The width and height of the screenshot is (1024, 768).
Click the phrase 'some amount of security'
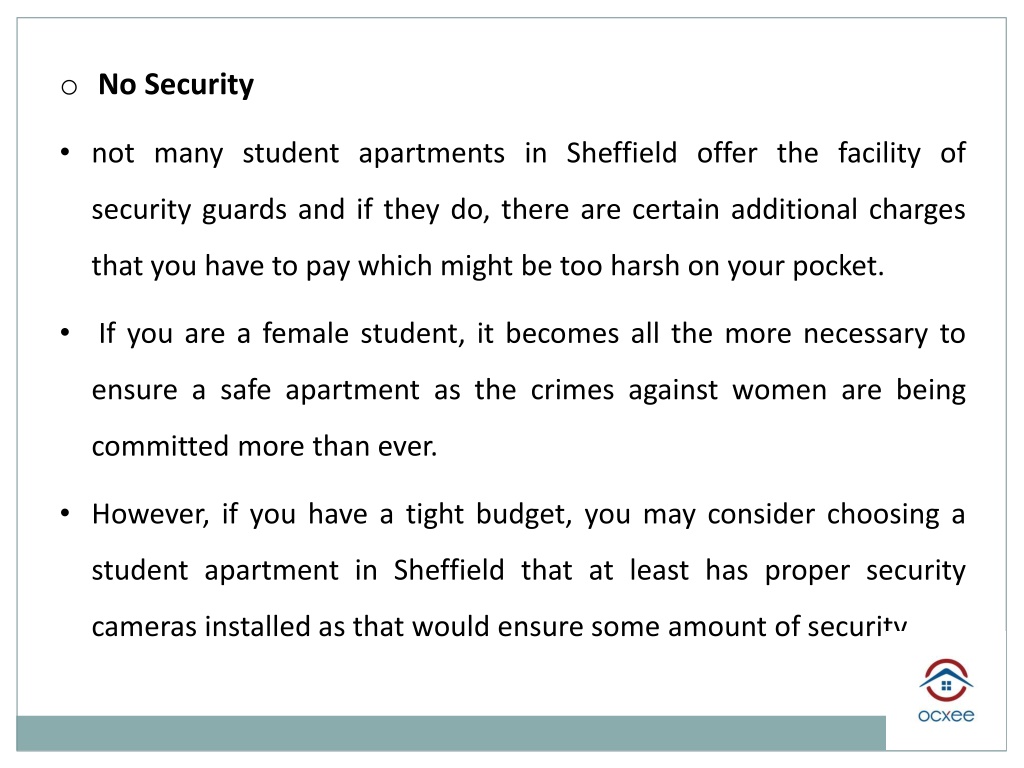pos(748,626)
